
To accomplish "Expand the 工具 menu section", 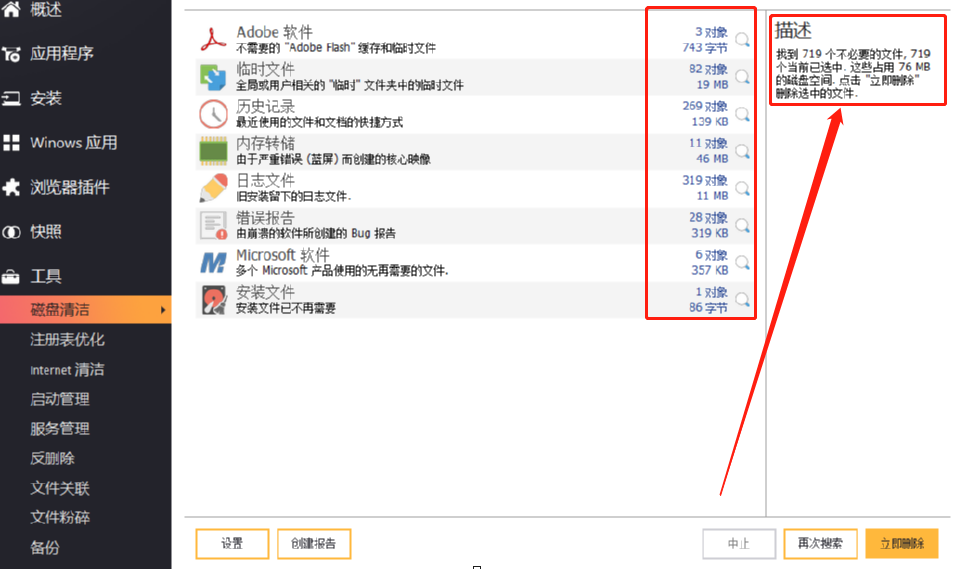I will pyautogui.click(x=46, y=276).
